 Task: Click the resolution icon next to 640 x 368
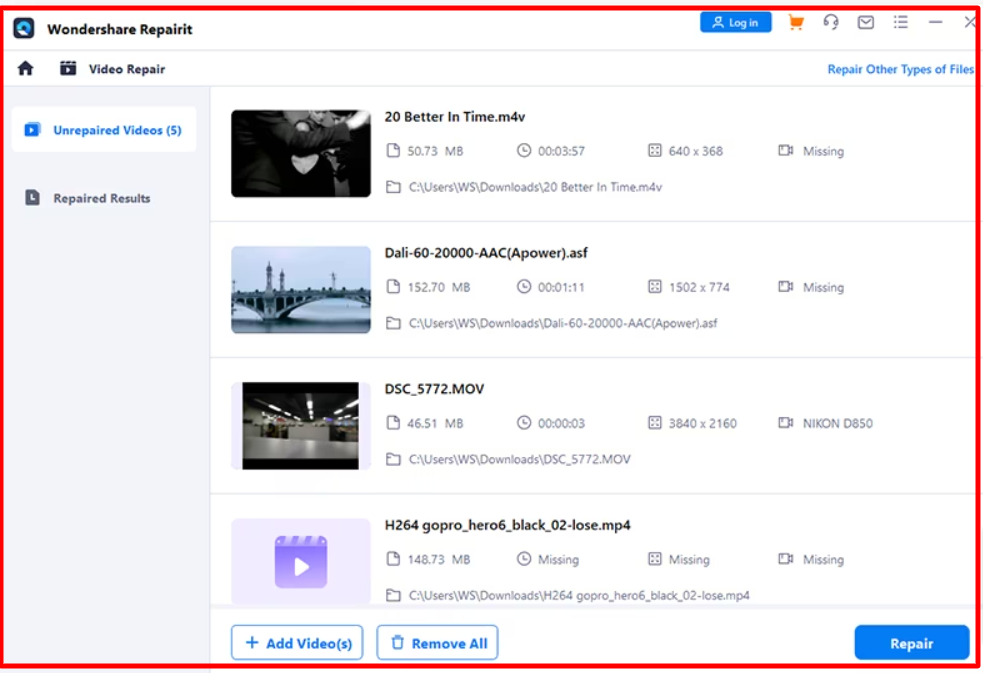point(654,150)
